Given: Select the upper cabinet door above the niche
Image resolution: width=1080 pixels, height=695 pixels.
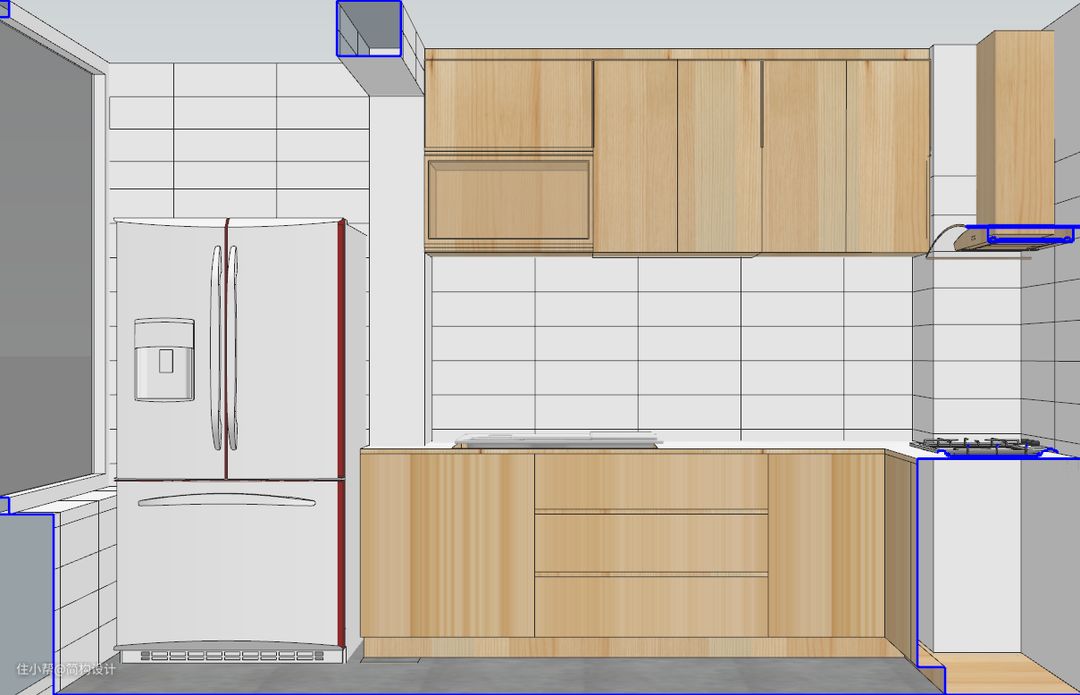Looking at the screenshot, I should pos(508,103).
